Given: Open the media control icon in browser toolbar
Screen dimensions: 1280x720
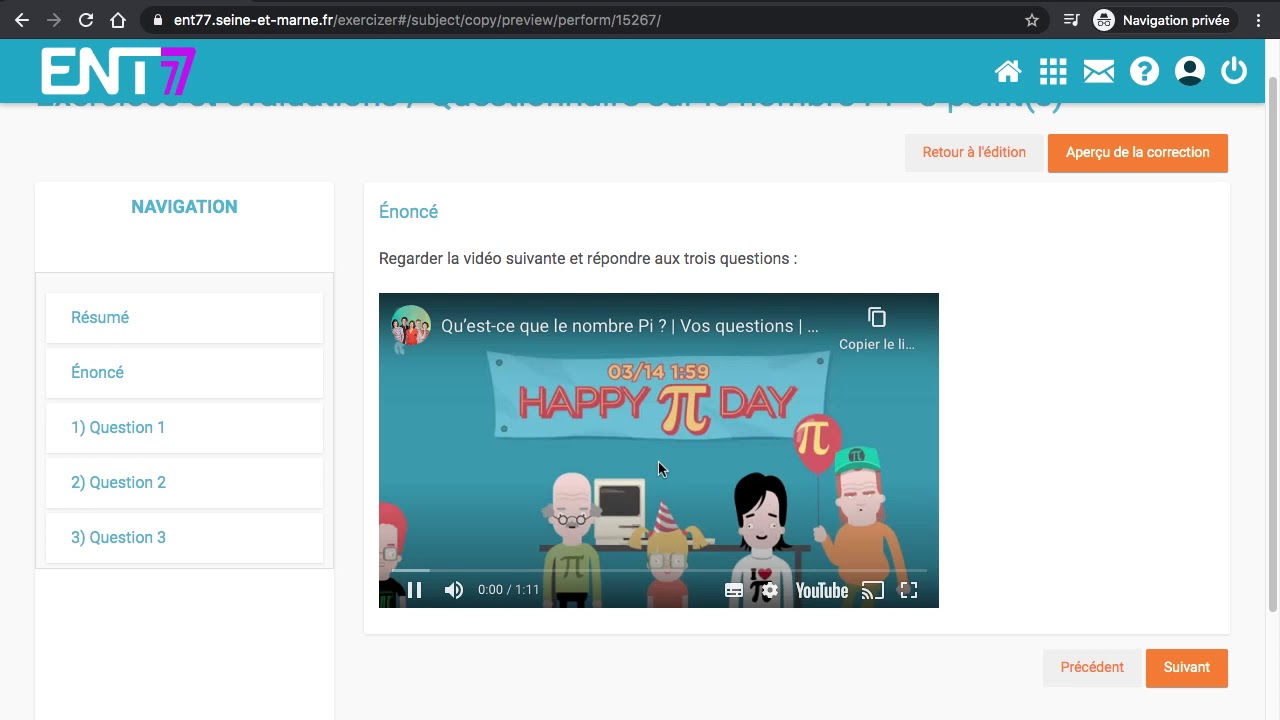Looking at the screenshot, I should pyautogui.click(x=1071, y=20).
